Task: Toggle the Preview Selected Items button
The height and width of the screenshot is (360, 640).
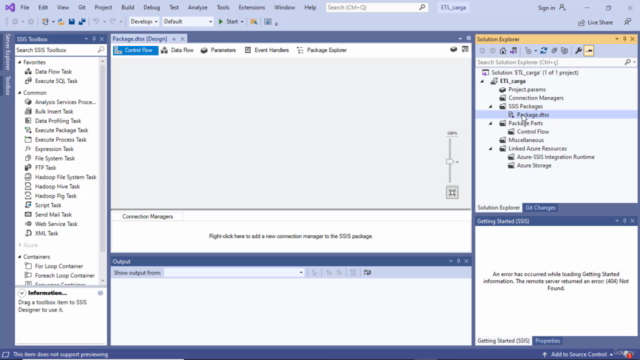Action: (x=589, y=51)
